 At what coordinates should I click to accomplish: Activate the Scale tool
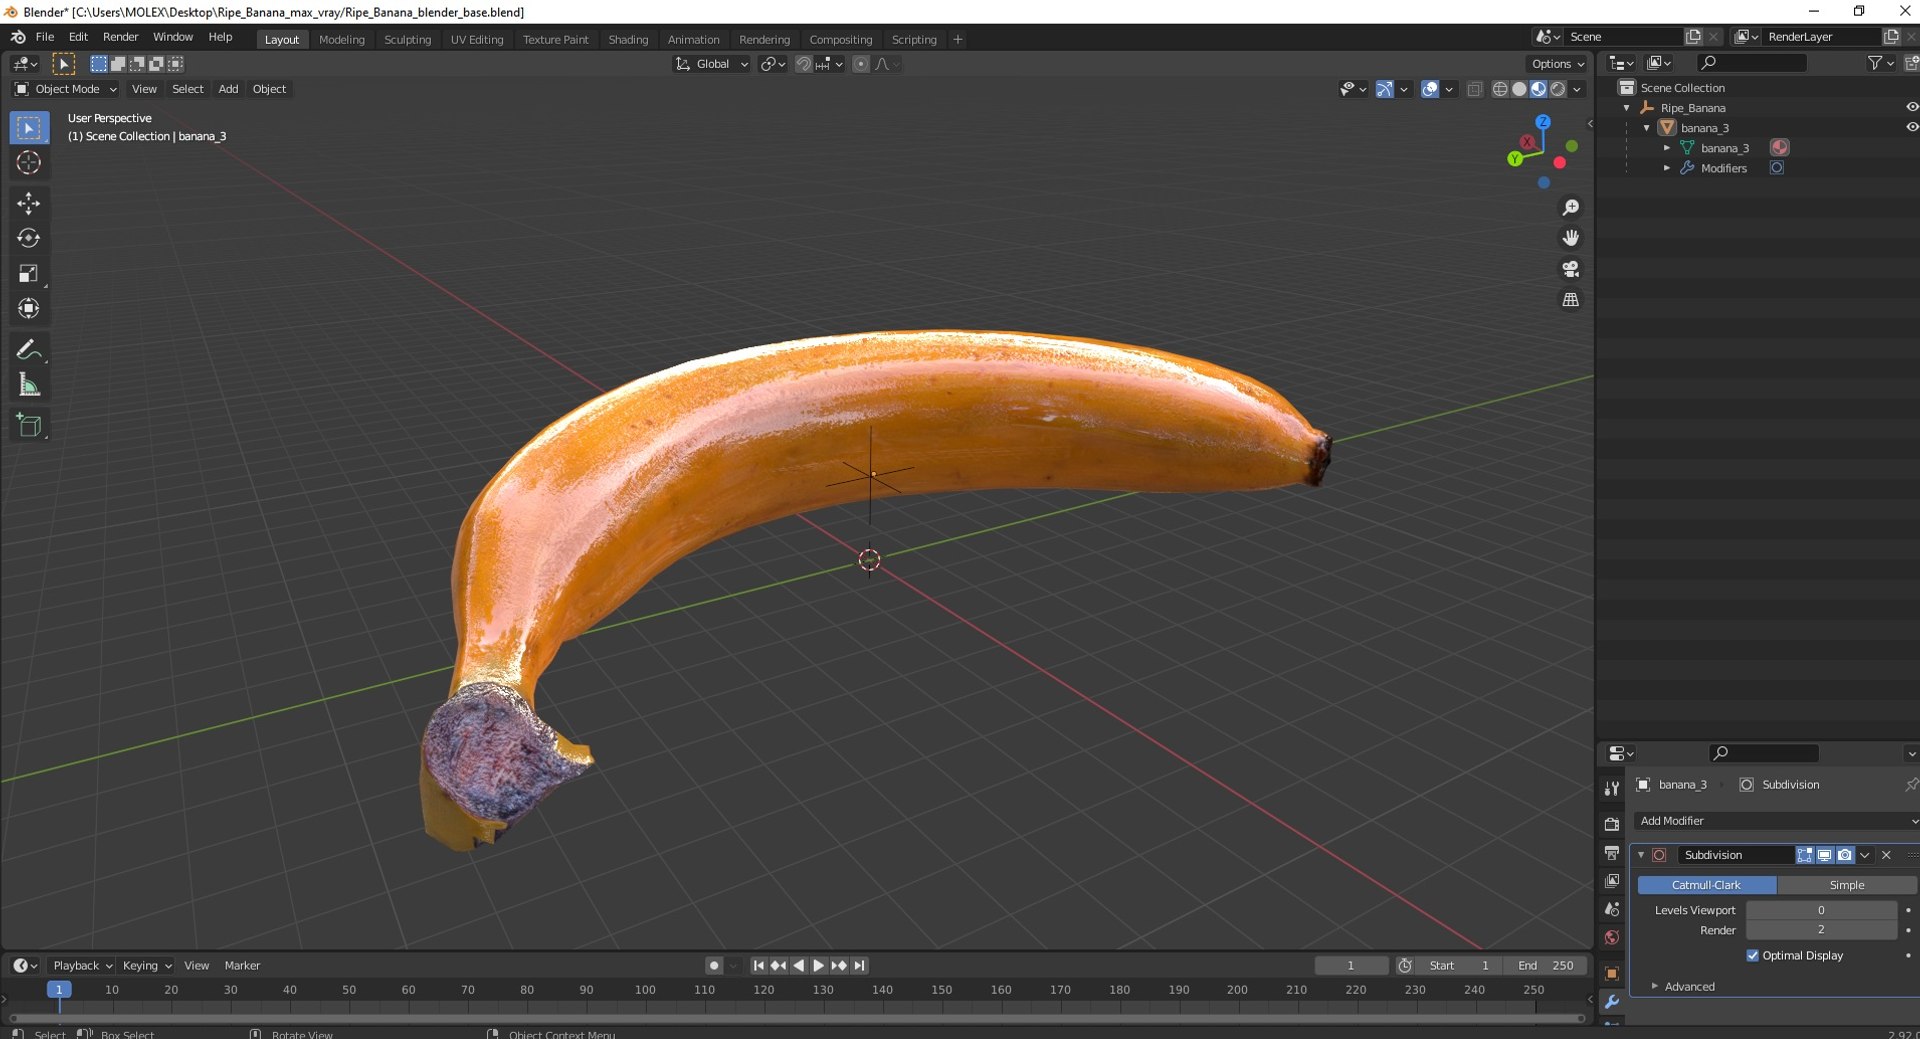[x=28, y=273]
